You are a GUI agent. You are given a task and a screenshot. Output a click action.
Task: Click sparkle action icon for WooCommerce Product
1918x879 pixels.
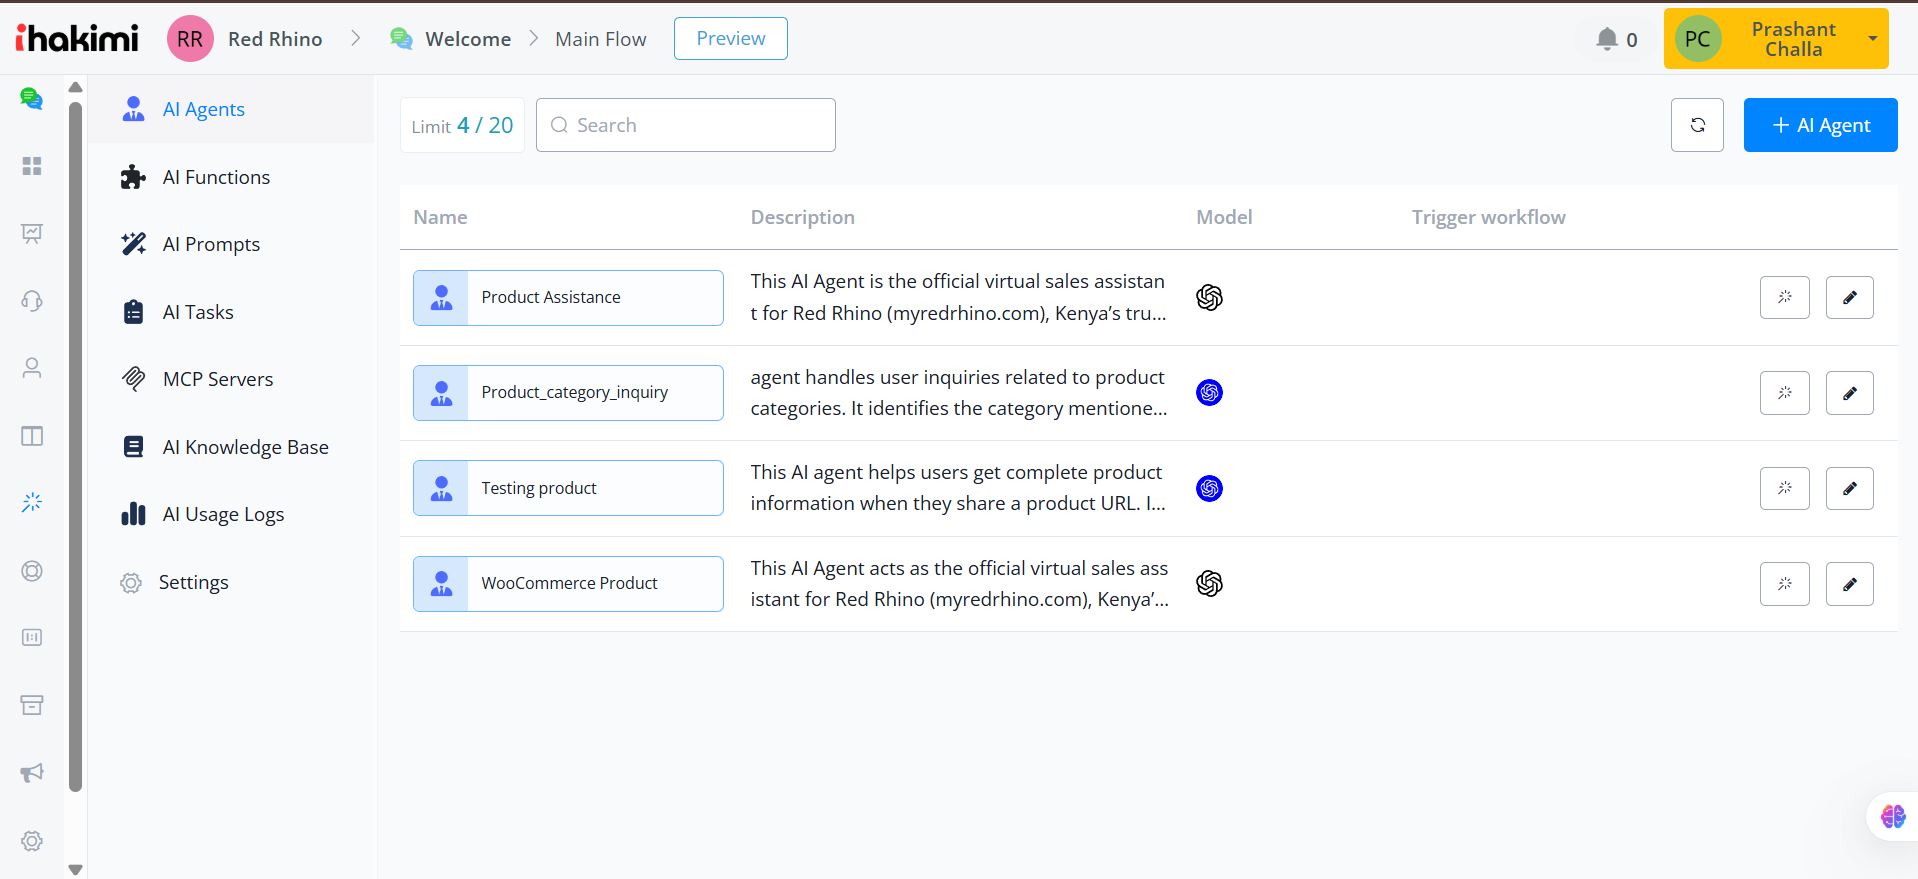pos(1784,584)
